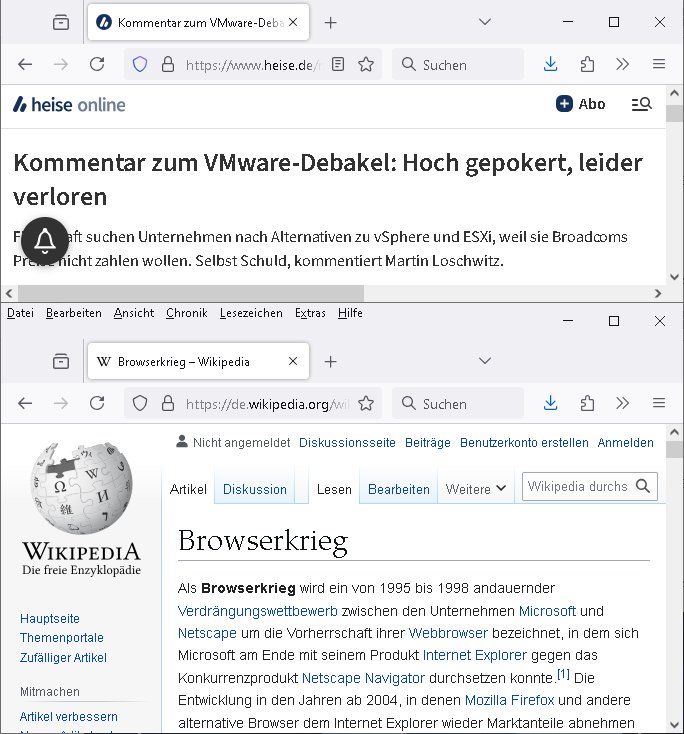The image size is (684, 734).
Task: Follow the Netscape Navigator article link
Action: click(x=363, y=678)
